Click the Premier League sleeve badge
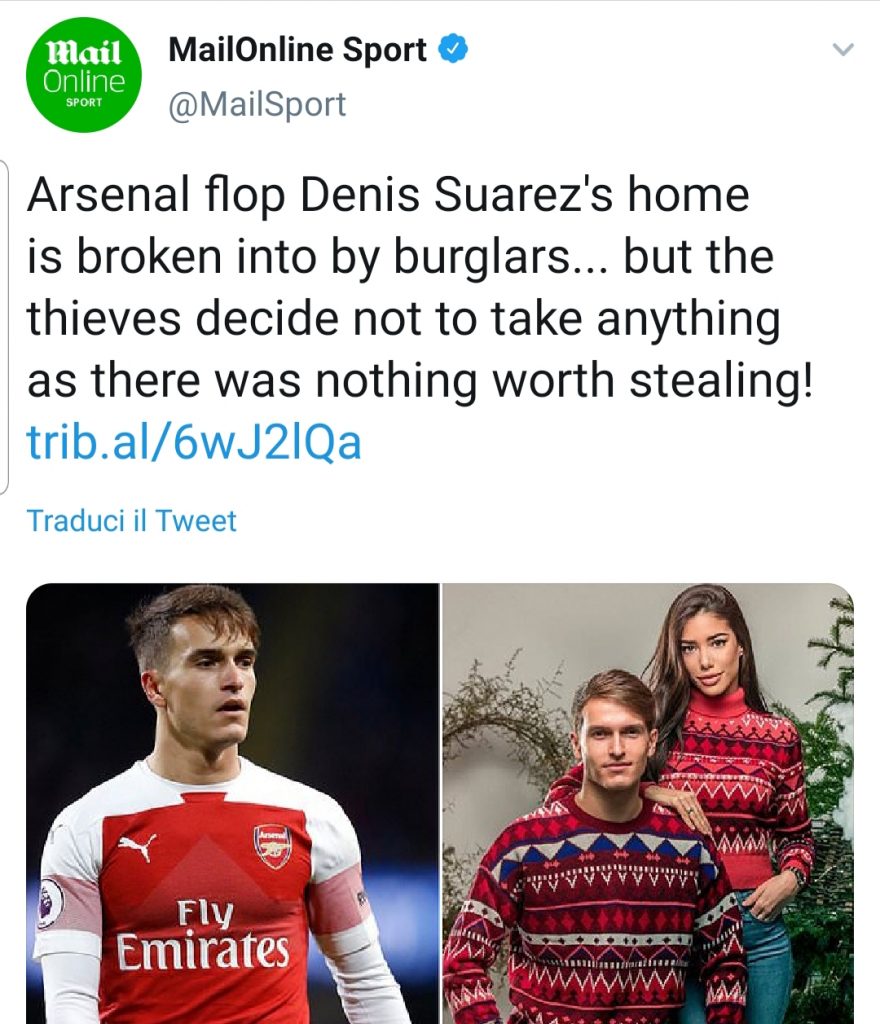The image size is (880, 1024). coord(50,902)
